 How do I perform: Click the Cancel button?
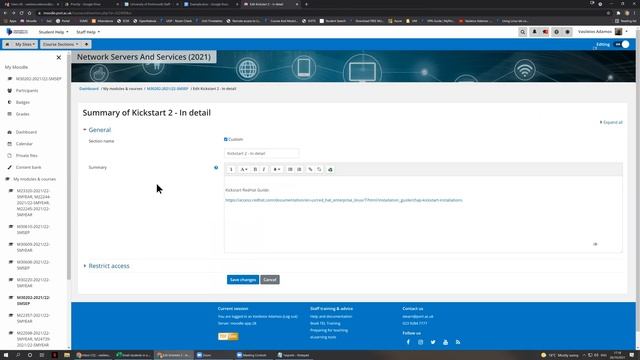pos(270,280)
